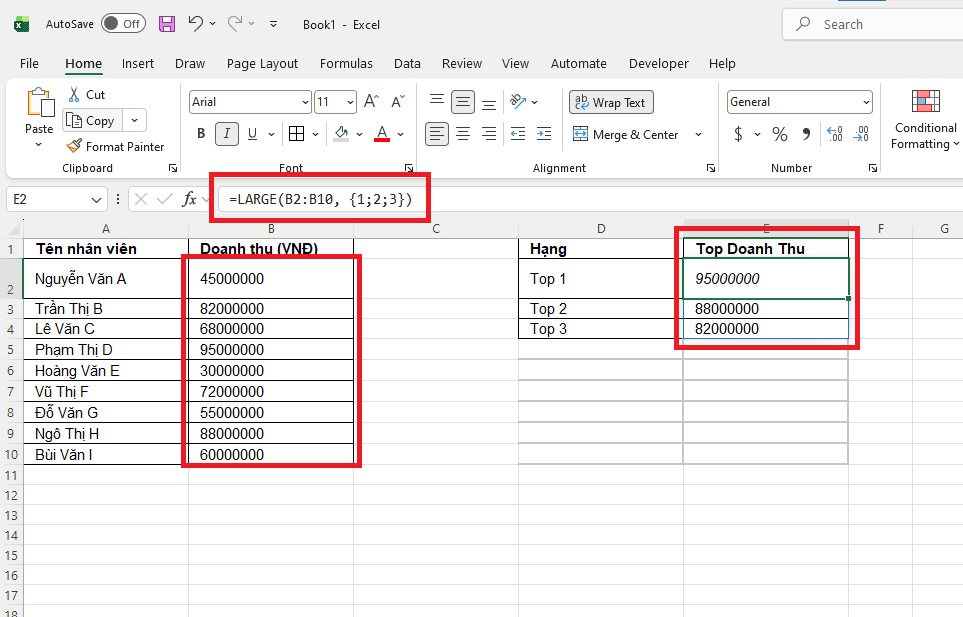Viewport: 963px width, 617px height.
Task: Decrease decimal places shown
Action: 861,134
